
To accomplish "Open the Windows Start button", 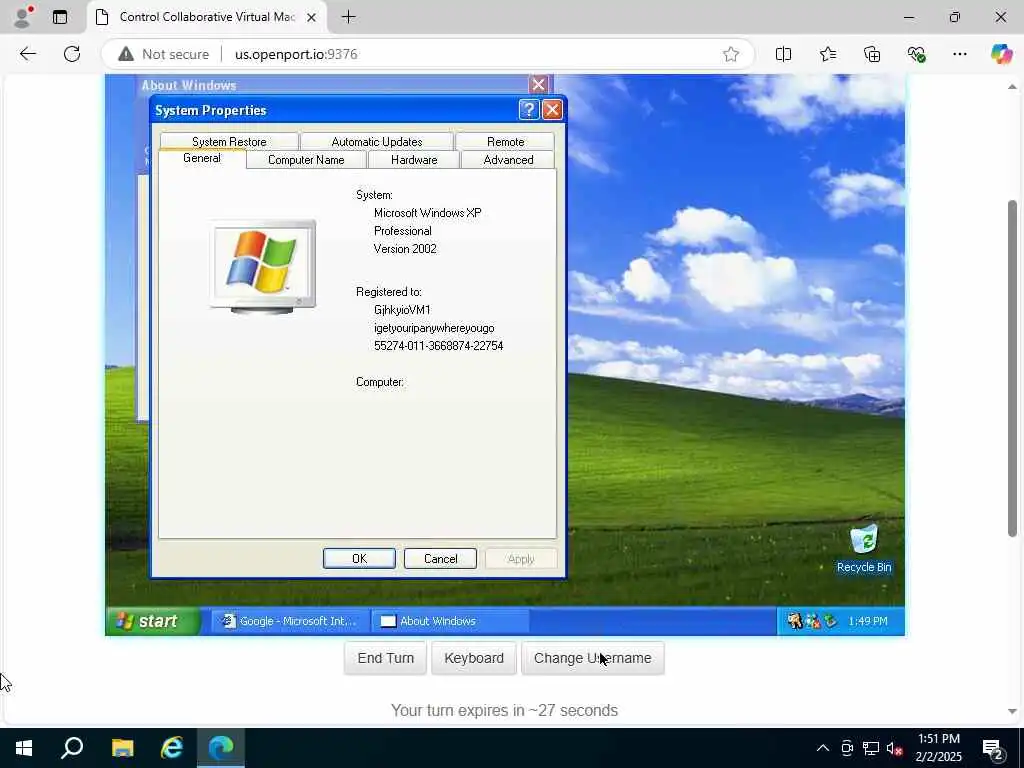I will (24, 748).
